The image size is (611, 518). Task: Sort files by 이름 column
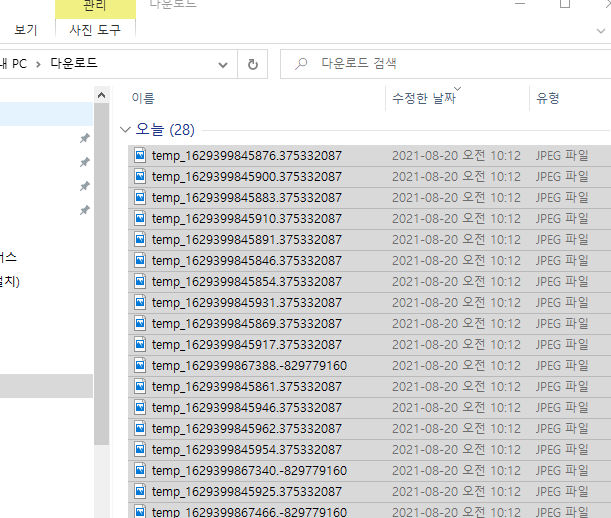143,98
